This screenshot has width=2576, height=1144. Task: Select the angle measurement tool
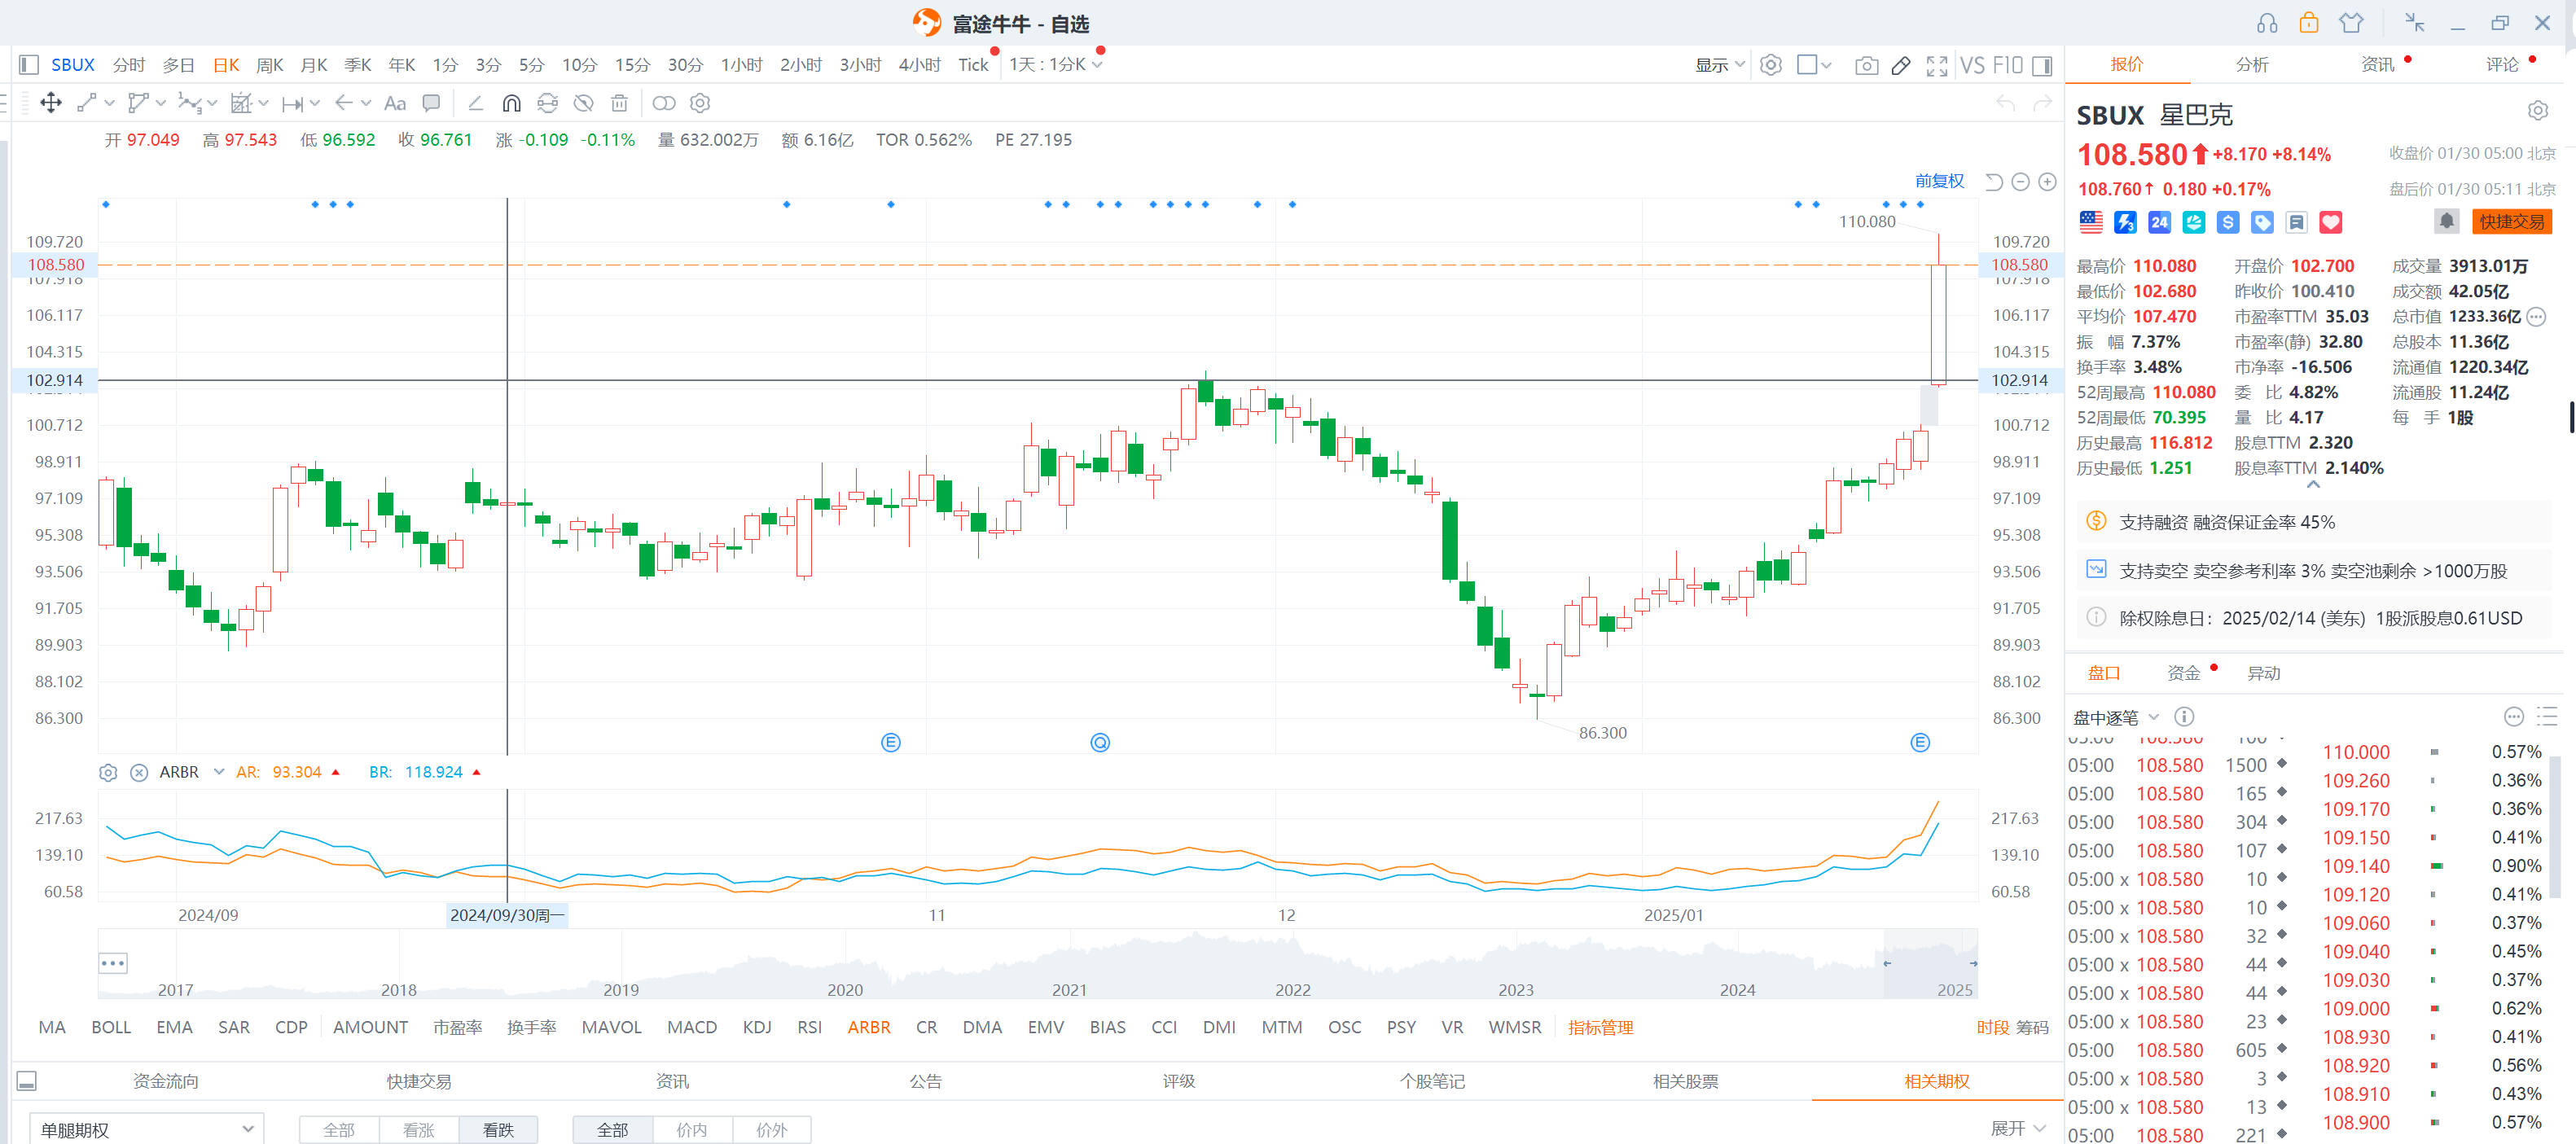coord(476,103)
